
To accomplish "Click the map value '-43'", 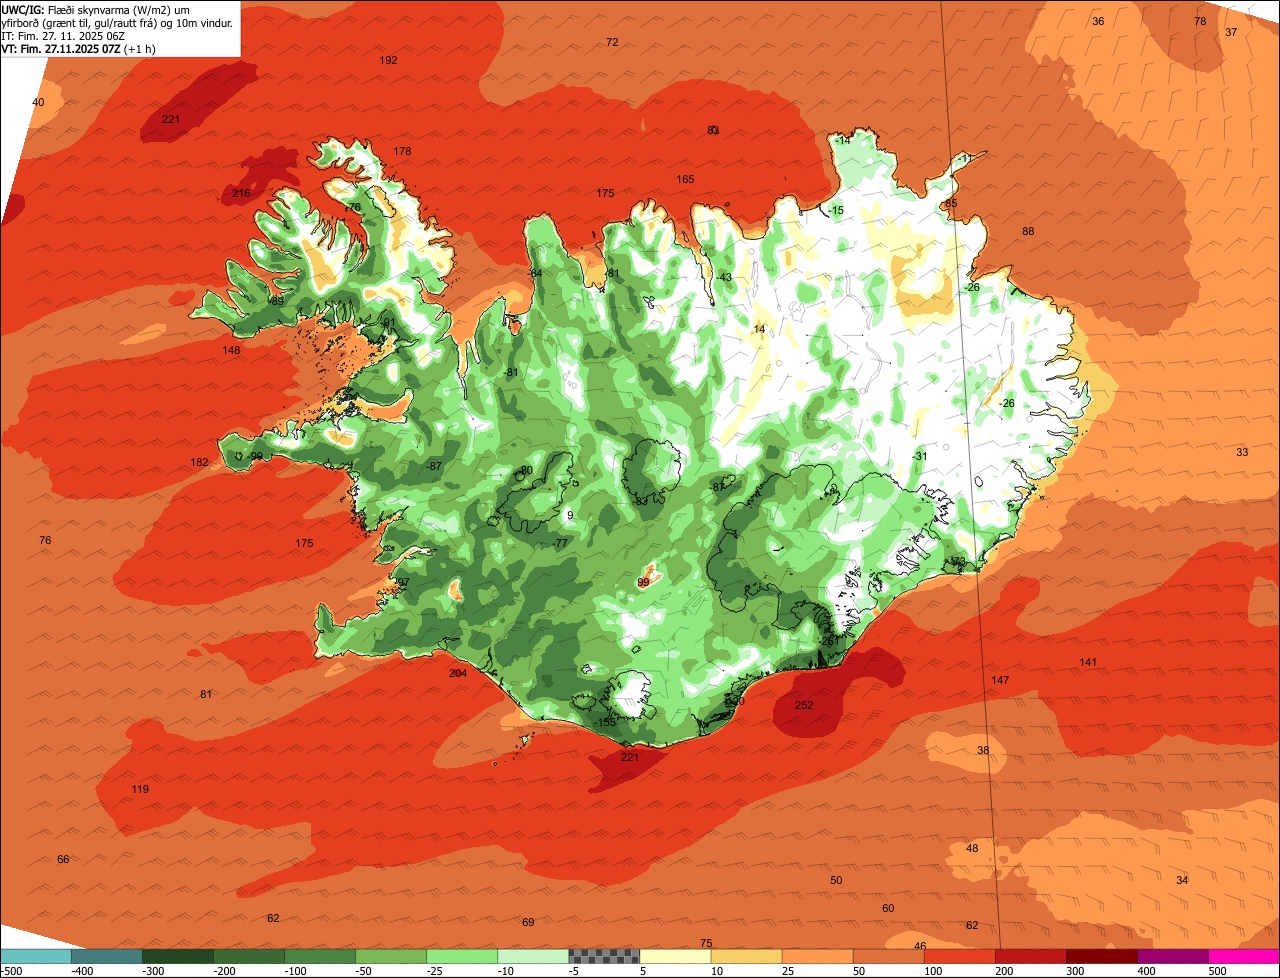I will (724, 277).
